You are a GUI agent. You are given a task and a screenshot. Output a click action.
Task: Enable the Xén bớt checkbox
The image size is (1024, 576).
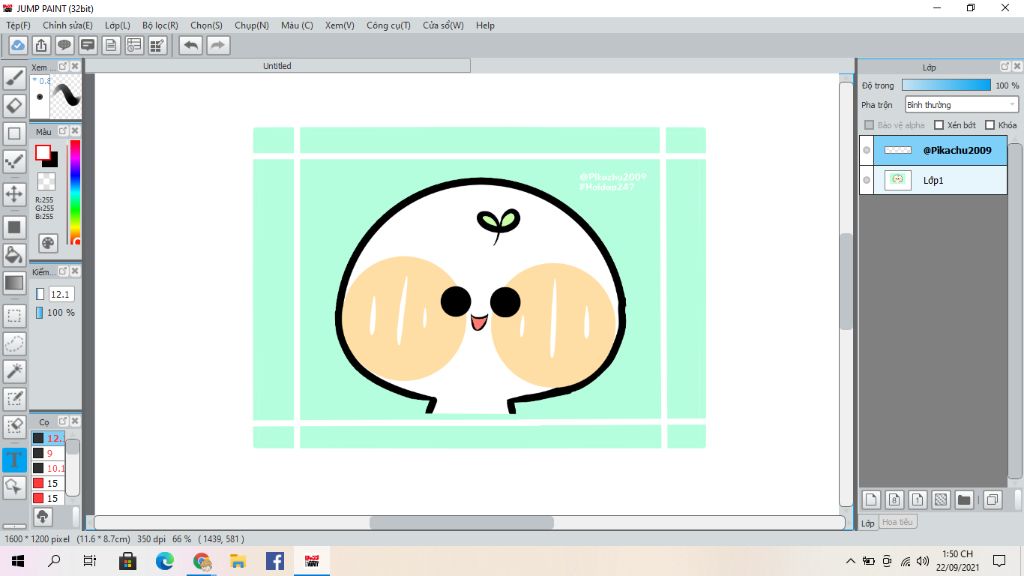(x=939, y=125)
